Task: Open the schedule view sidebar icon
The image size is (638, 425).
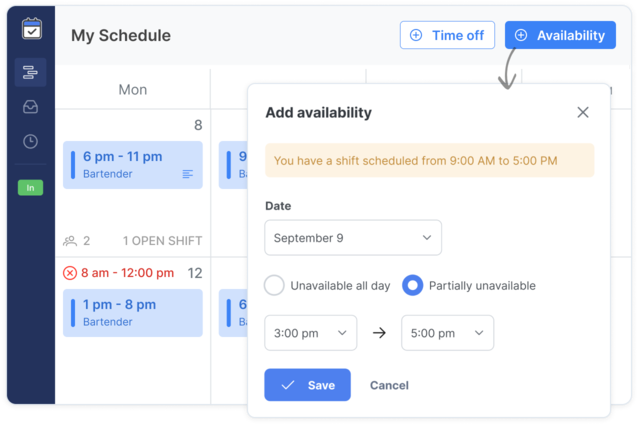Action: [x=30, y=72]
